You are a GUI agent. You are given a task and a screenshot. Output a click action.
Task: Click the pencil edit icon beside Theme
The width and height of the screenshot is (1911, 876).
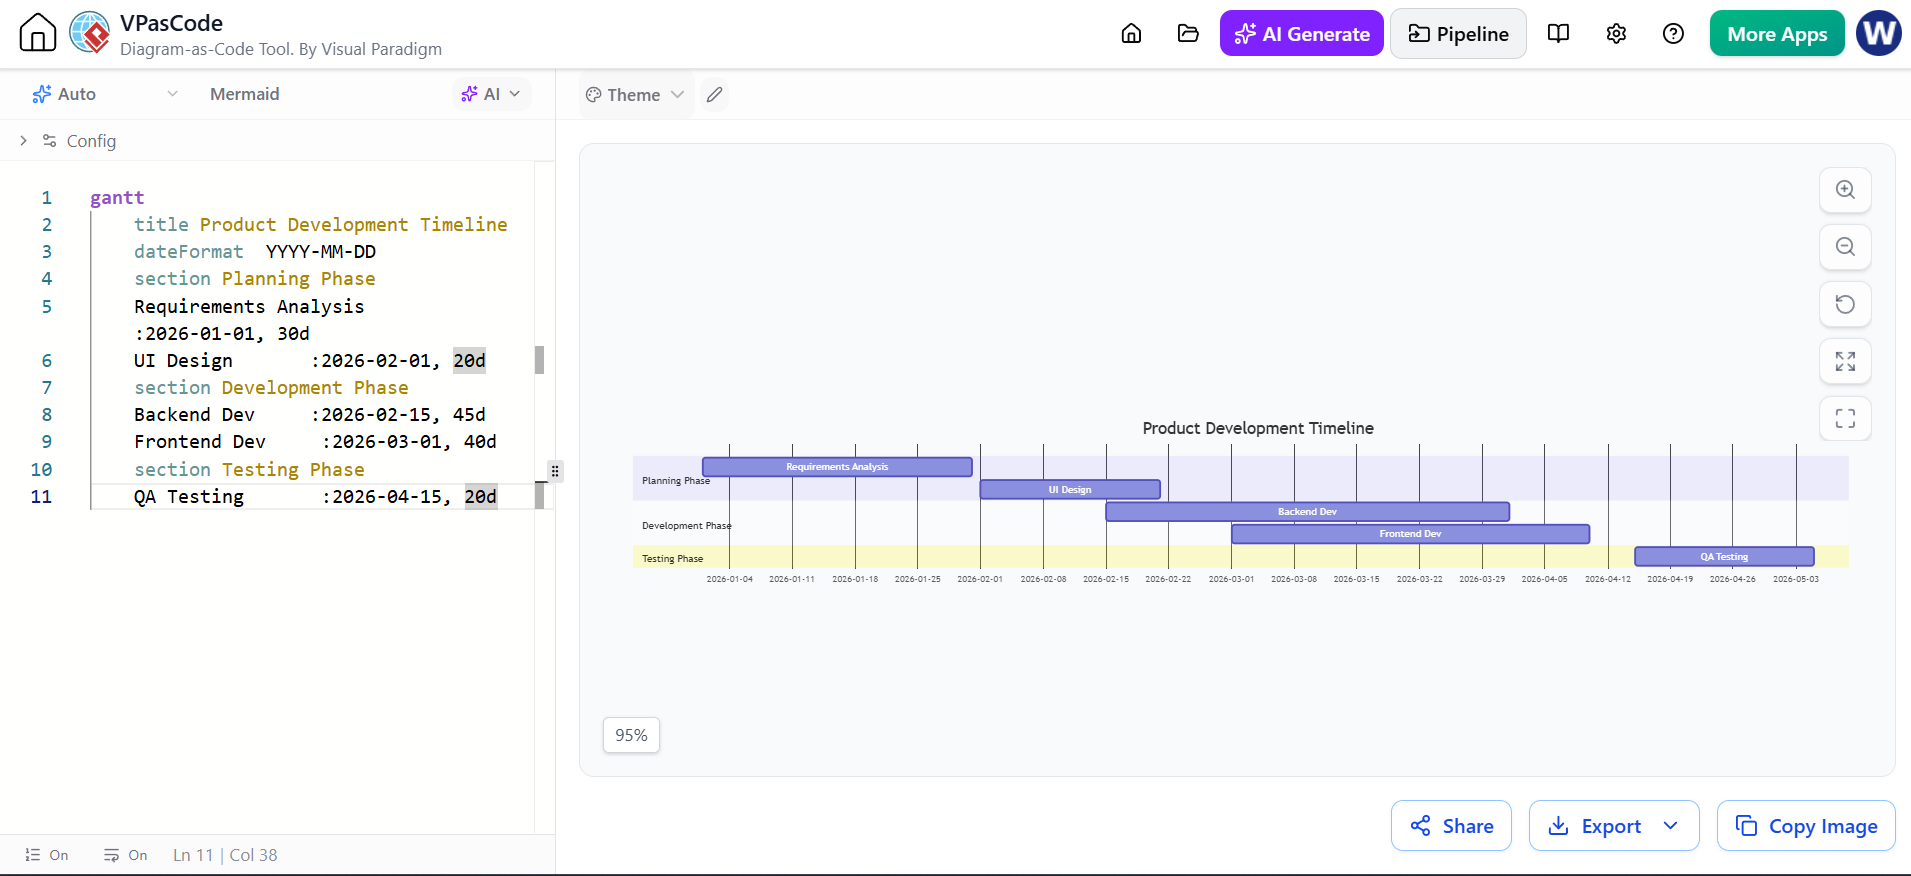(x=714, y=95)
